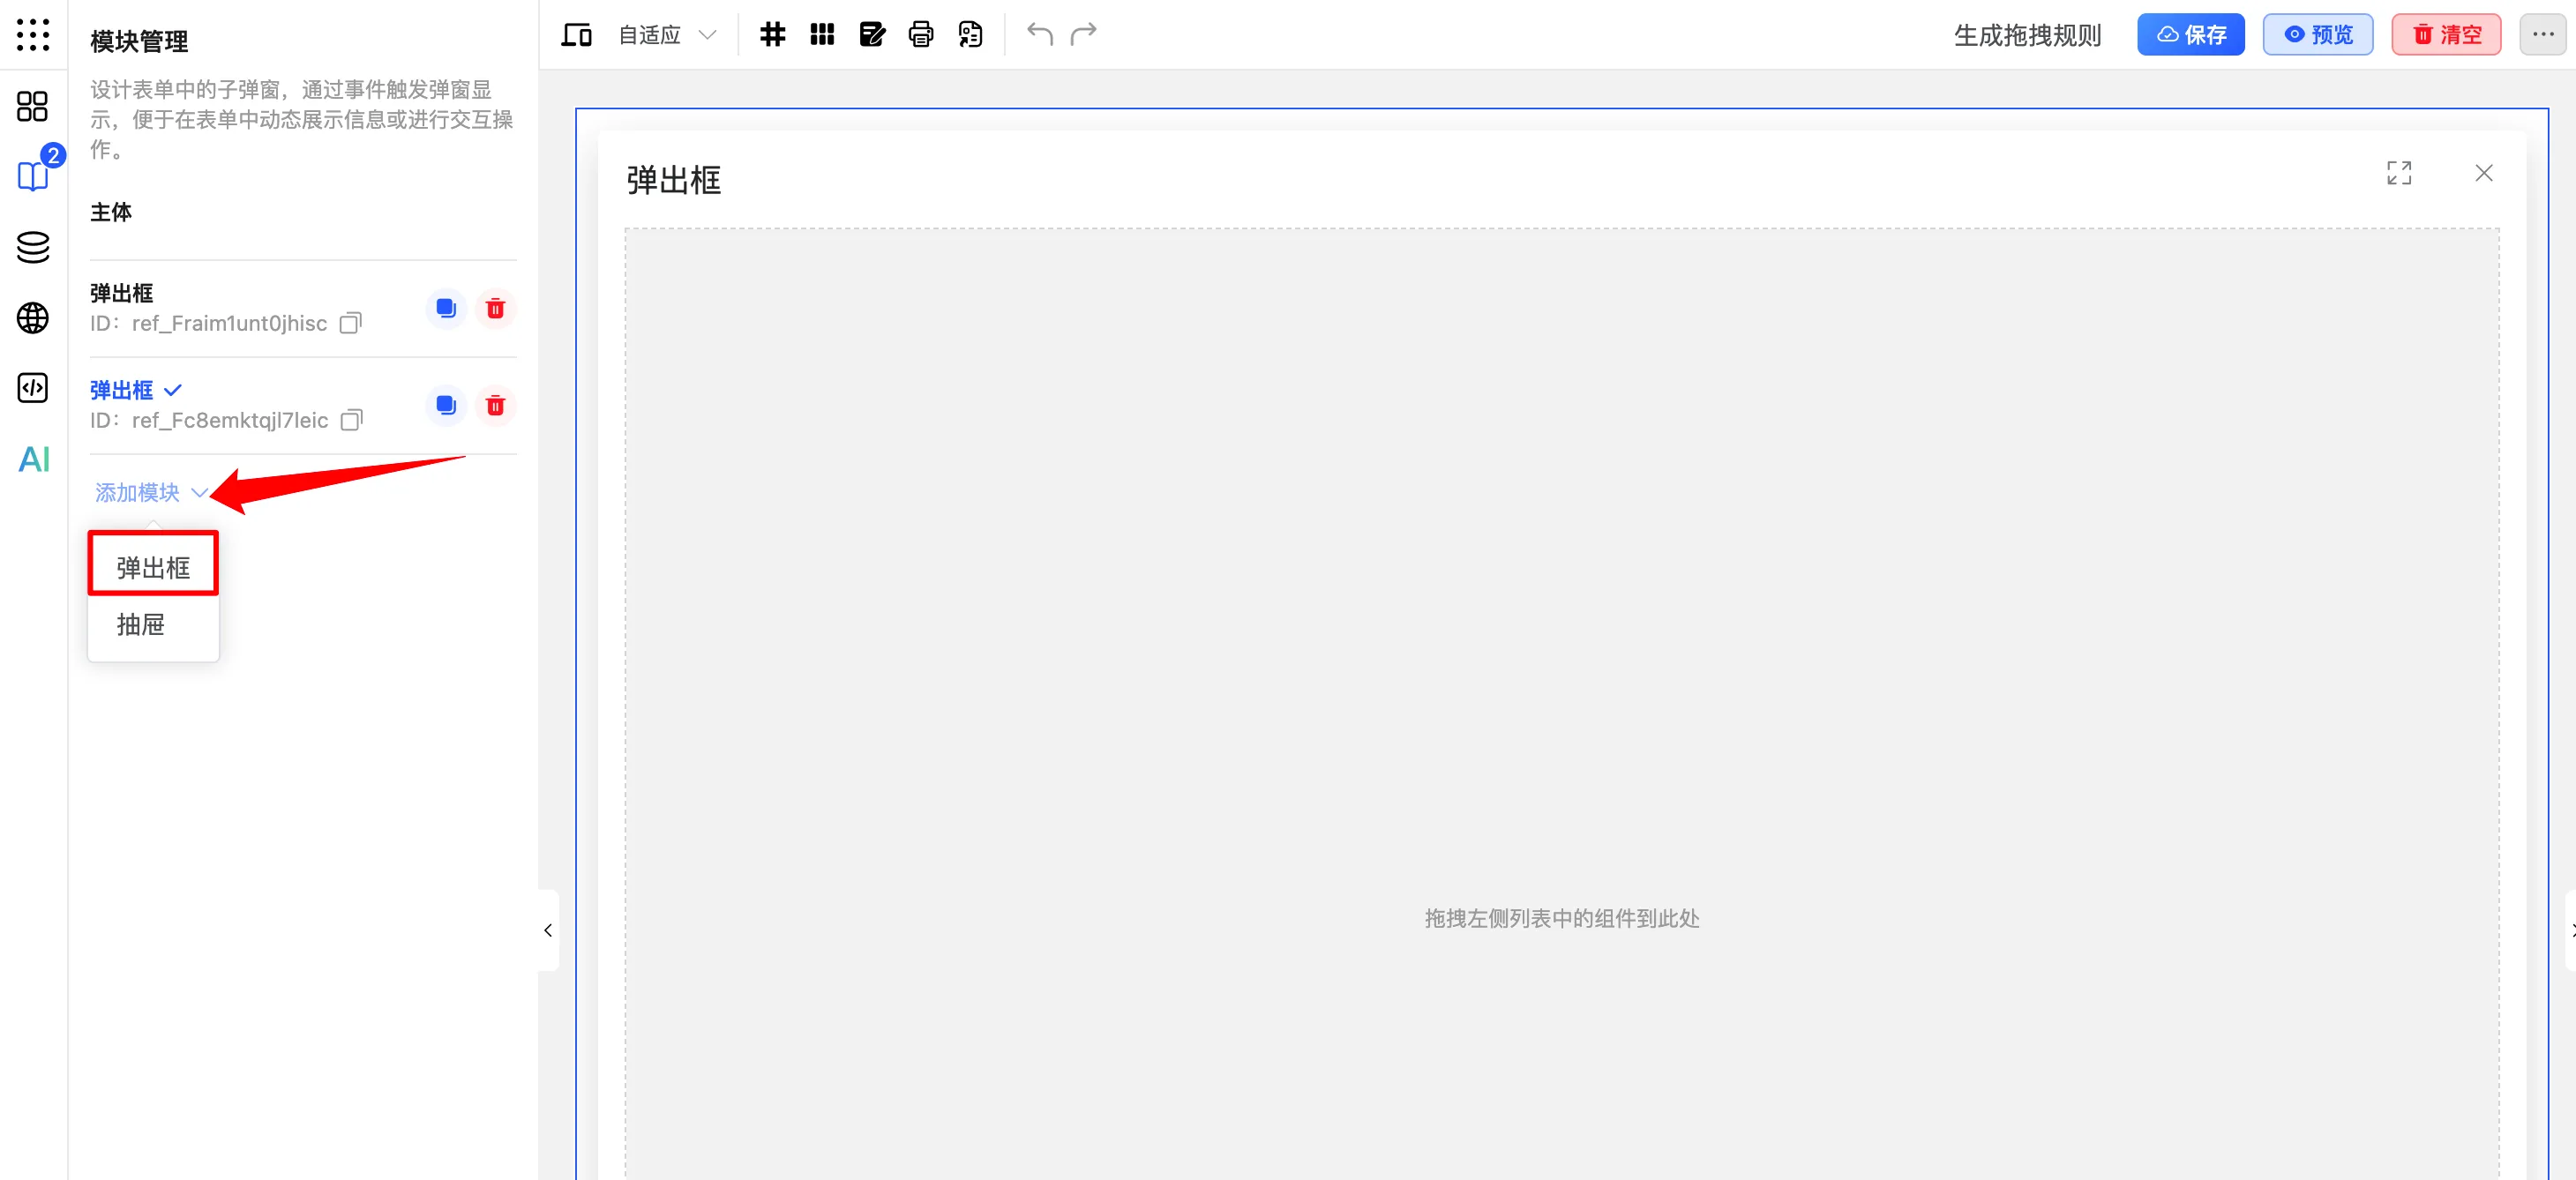Choose 弹出框 from the add module menu
This screenshot has width=2576, height=1180.
point(153,567)
